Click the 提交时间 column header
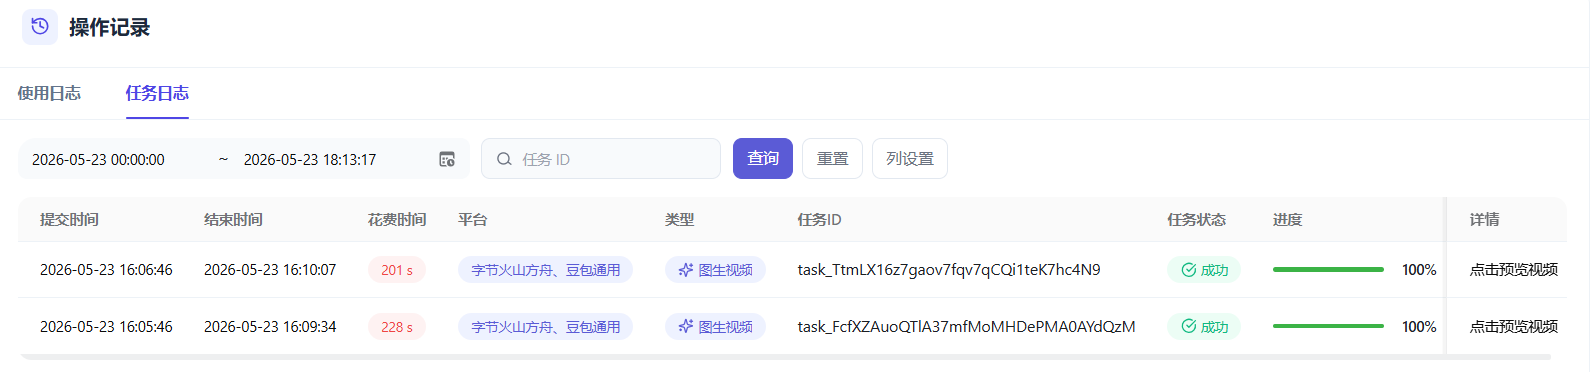 click(x=69, y=220)
